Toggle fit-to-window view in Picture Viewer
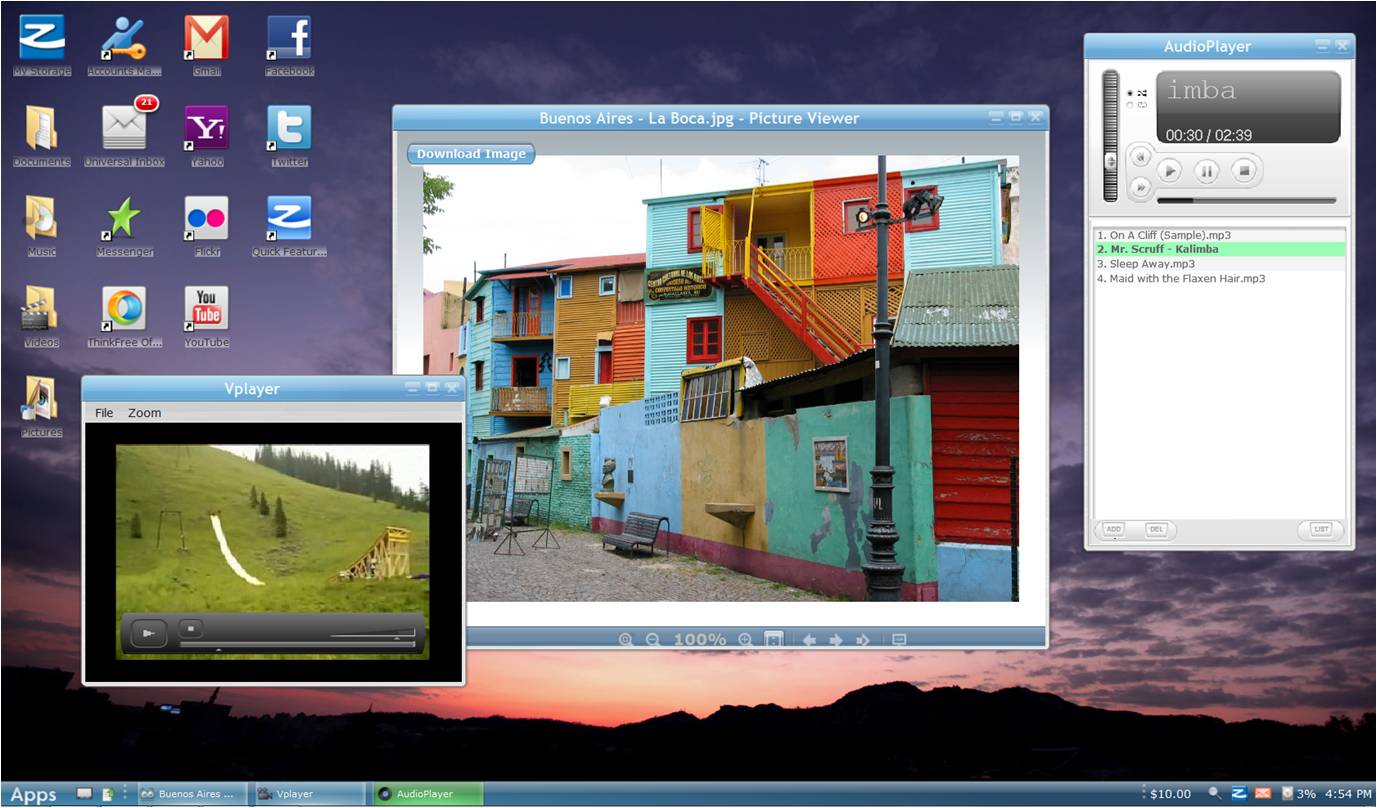 coord(773,639)
